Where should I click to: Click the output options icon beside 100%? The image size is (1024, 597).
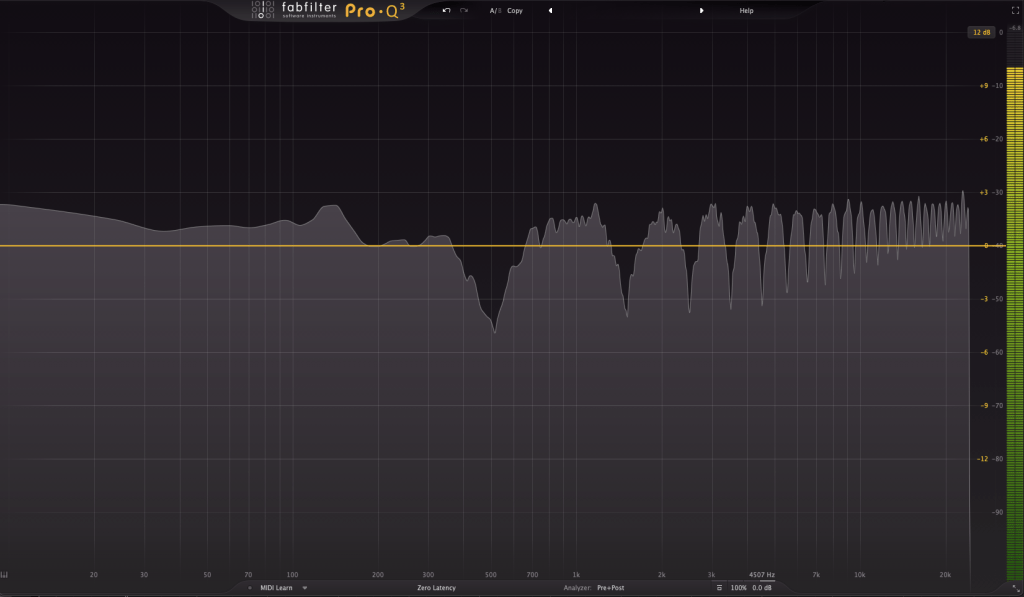(x=719, y=588)
